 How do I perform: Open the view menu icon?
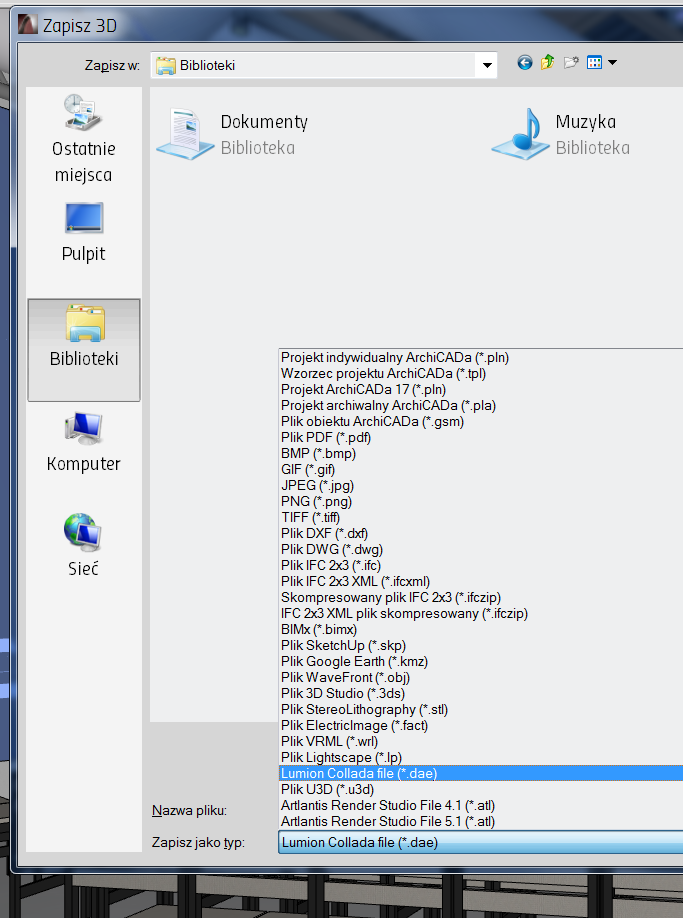coord(601,62)
